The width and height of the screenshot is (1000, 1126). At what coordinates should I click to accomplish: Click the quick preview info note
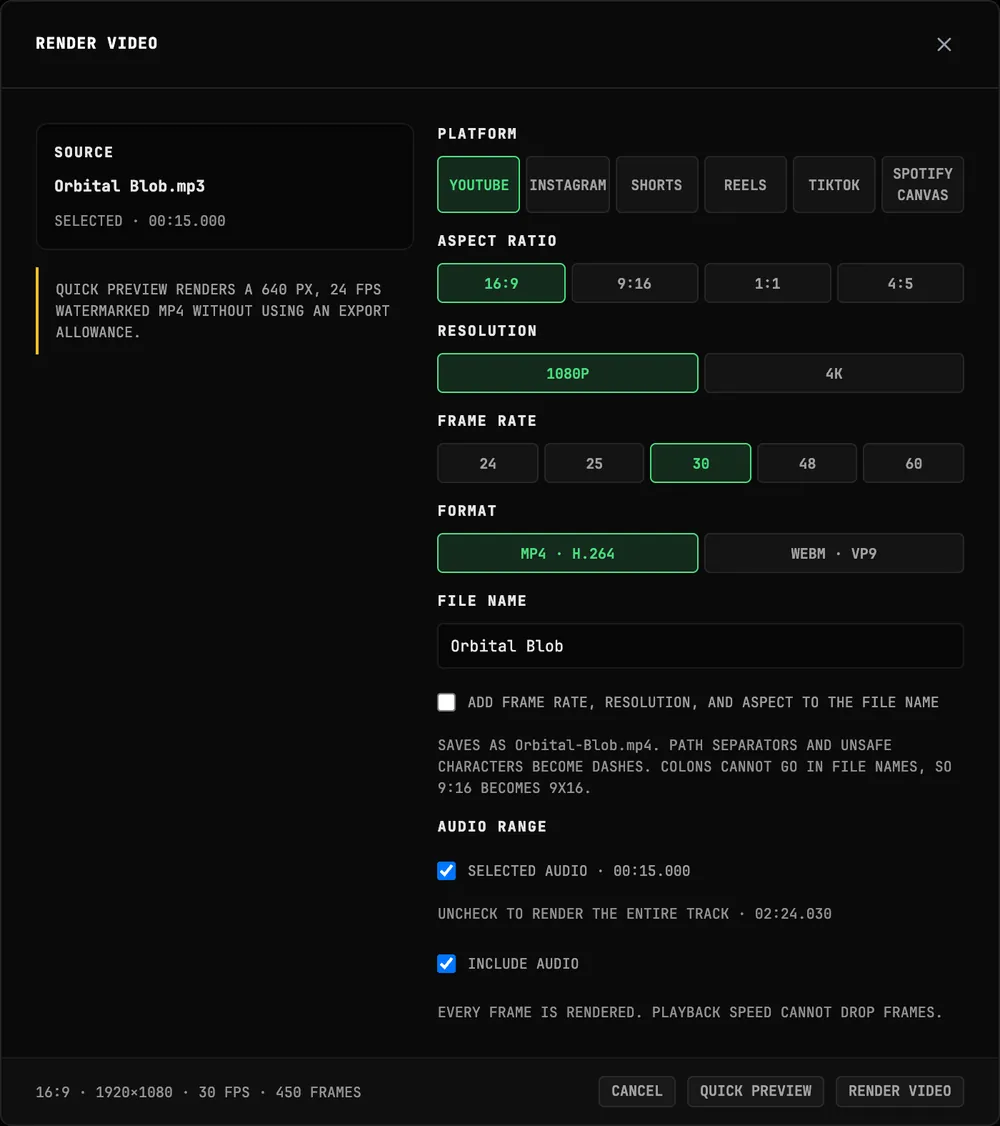[223, 311]
